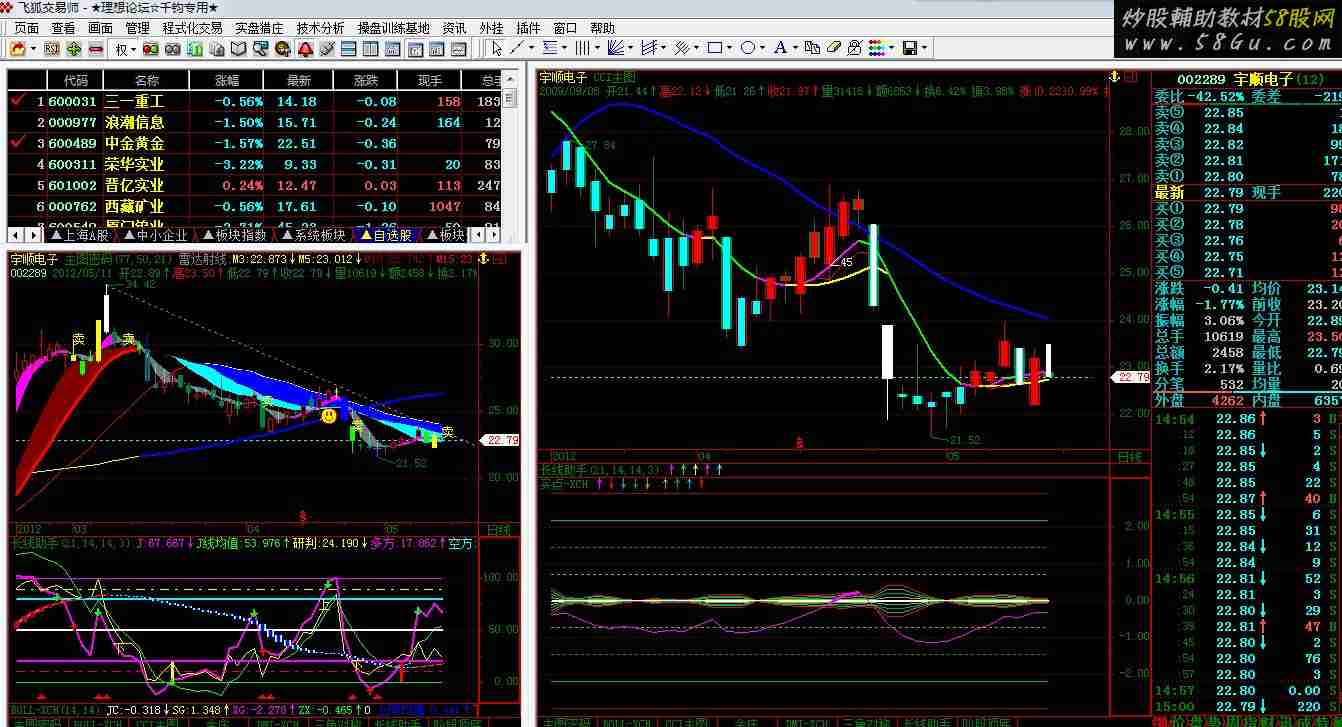The height and width of the screenshot is (727, 1342).
Task: Select the 西藏矿业 stock row
Action: [x=255, y=206]
